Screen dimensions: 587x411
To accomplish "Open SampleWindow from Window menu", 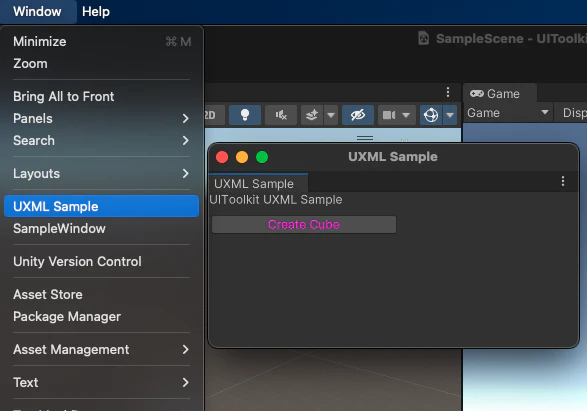I will click(x=101, y=229).
